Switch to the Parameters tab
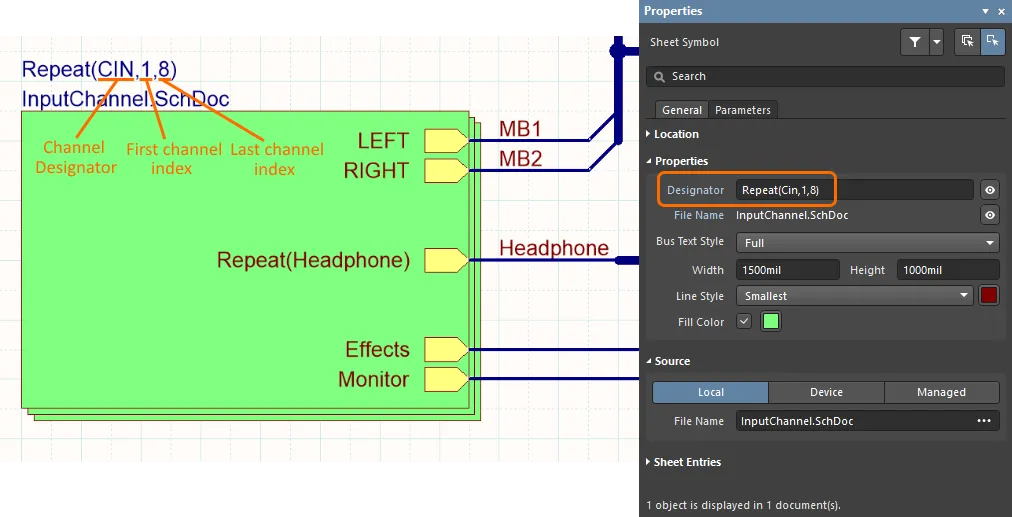Image resolution: width=1012 pixels, height=517 pixels. click(x=743, y=110)
